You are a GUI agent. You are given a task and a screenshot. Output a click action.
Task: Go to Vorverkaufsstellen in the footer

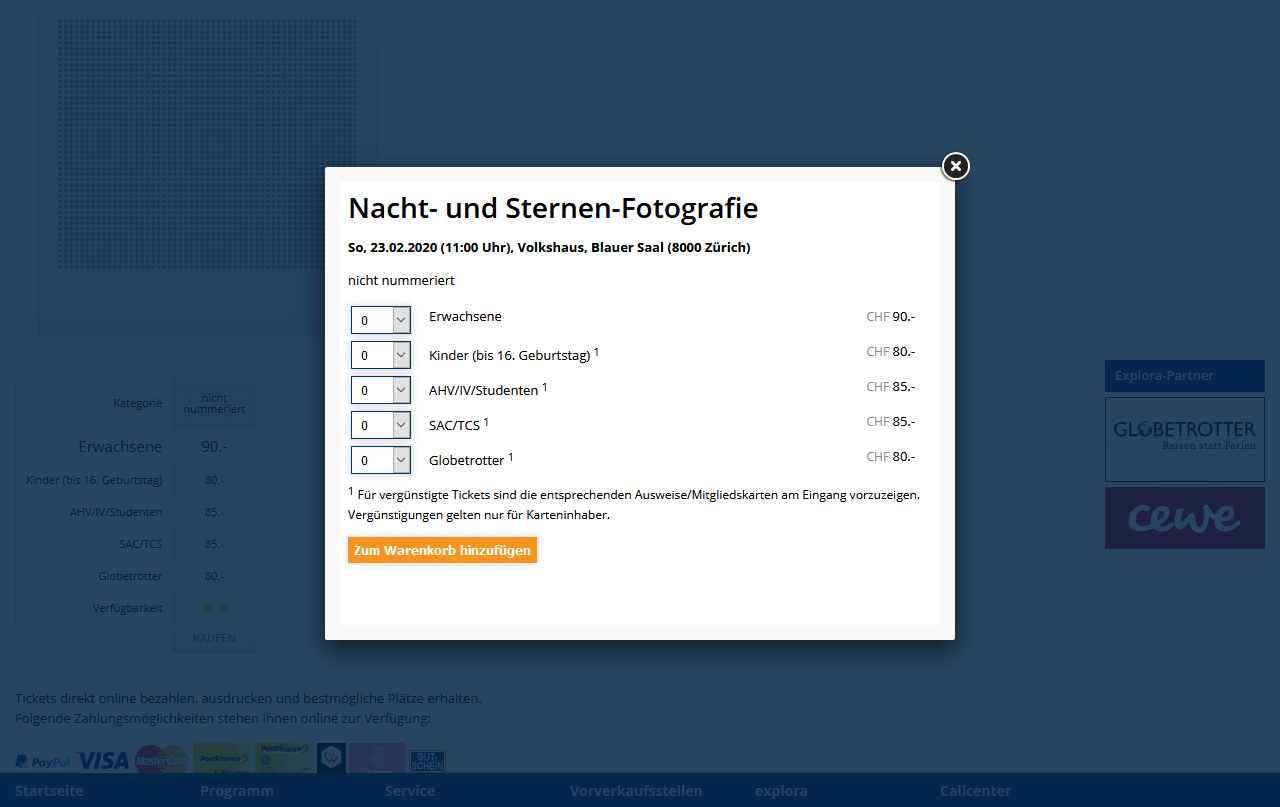(636, 791)
